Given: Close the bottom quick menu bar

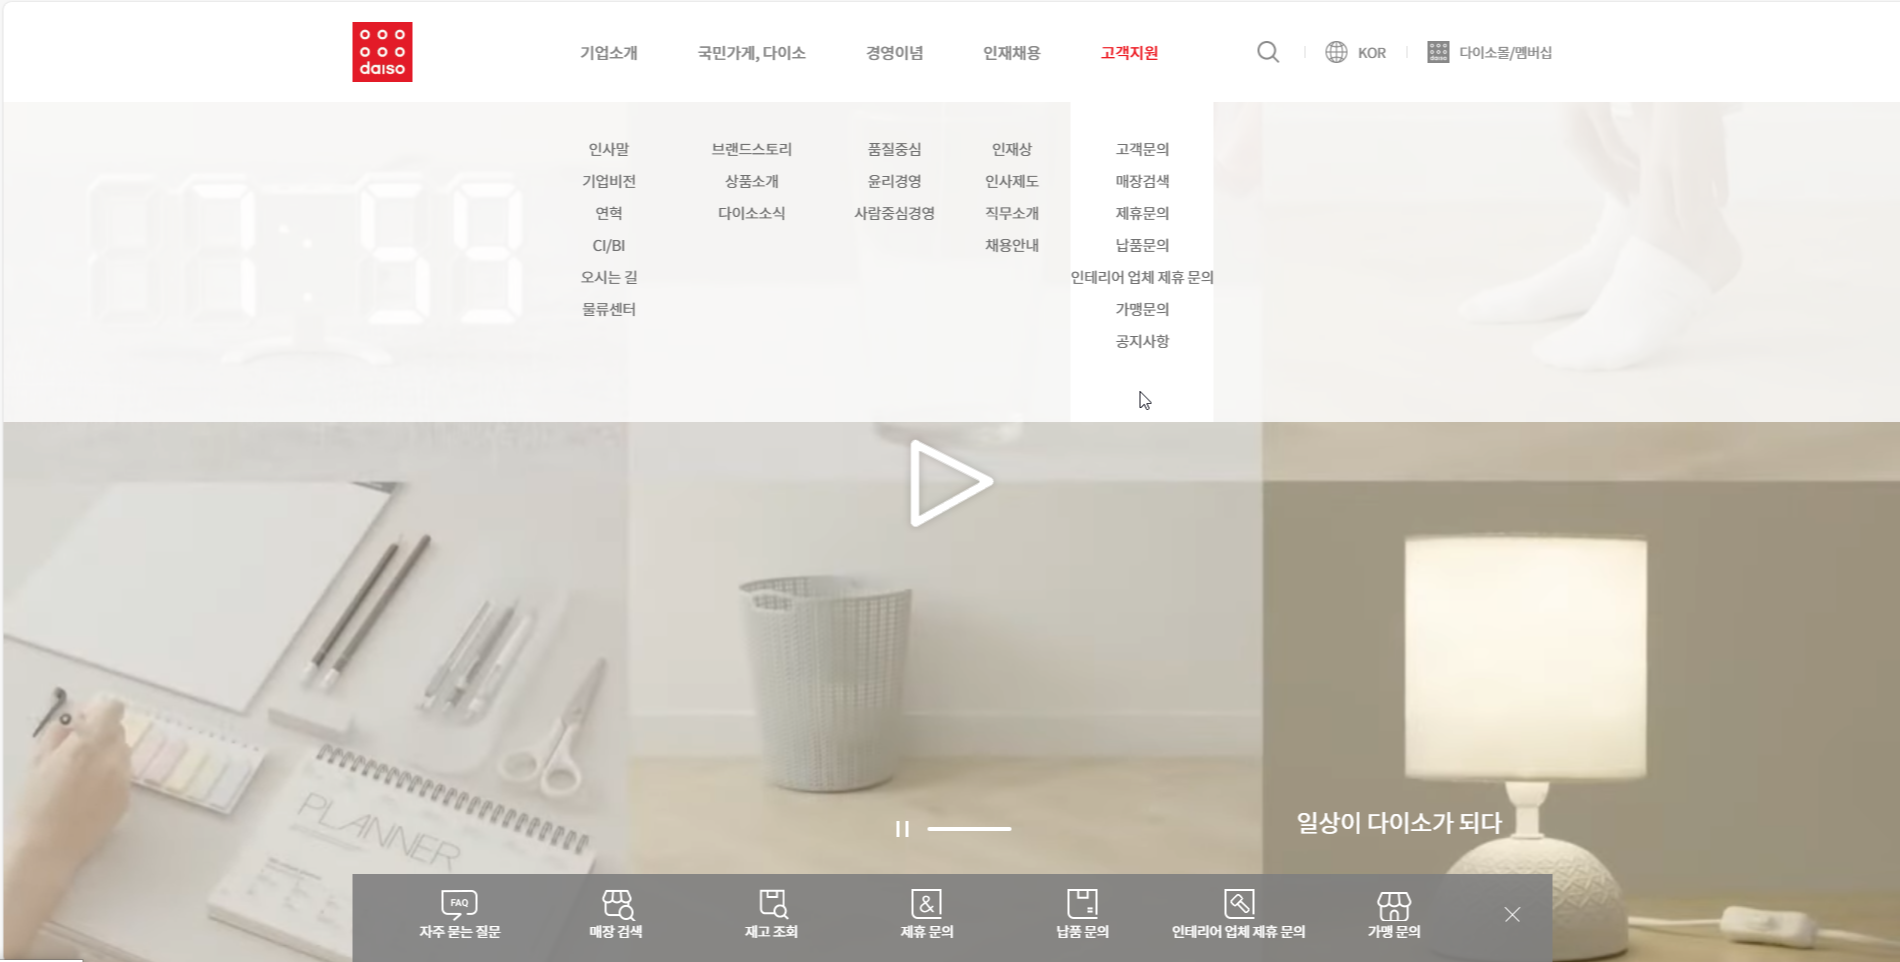Looking at the screenshot, I should click(1512, 914).
